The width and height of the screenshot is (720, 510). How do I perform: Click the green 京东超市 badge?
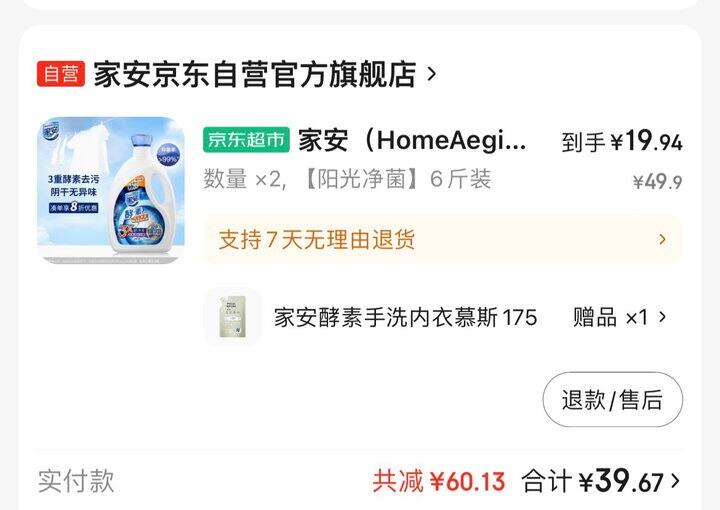point(246,140)
